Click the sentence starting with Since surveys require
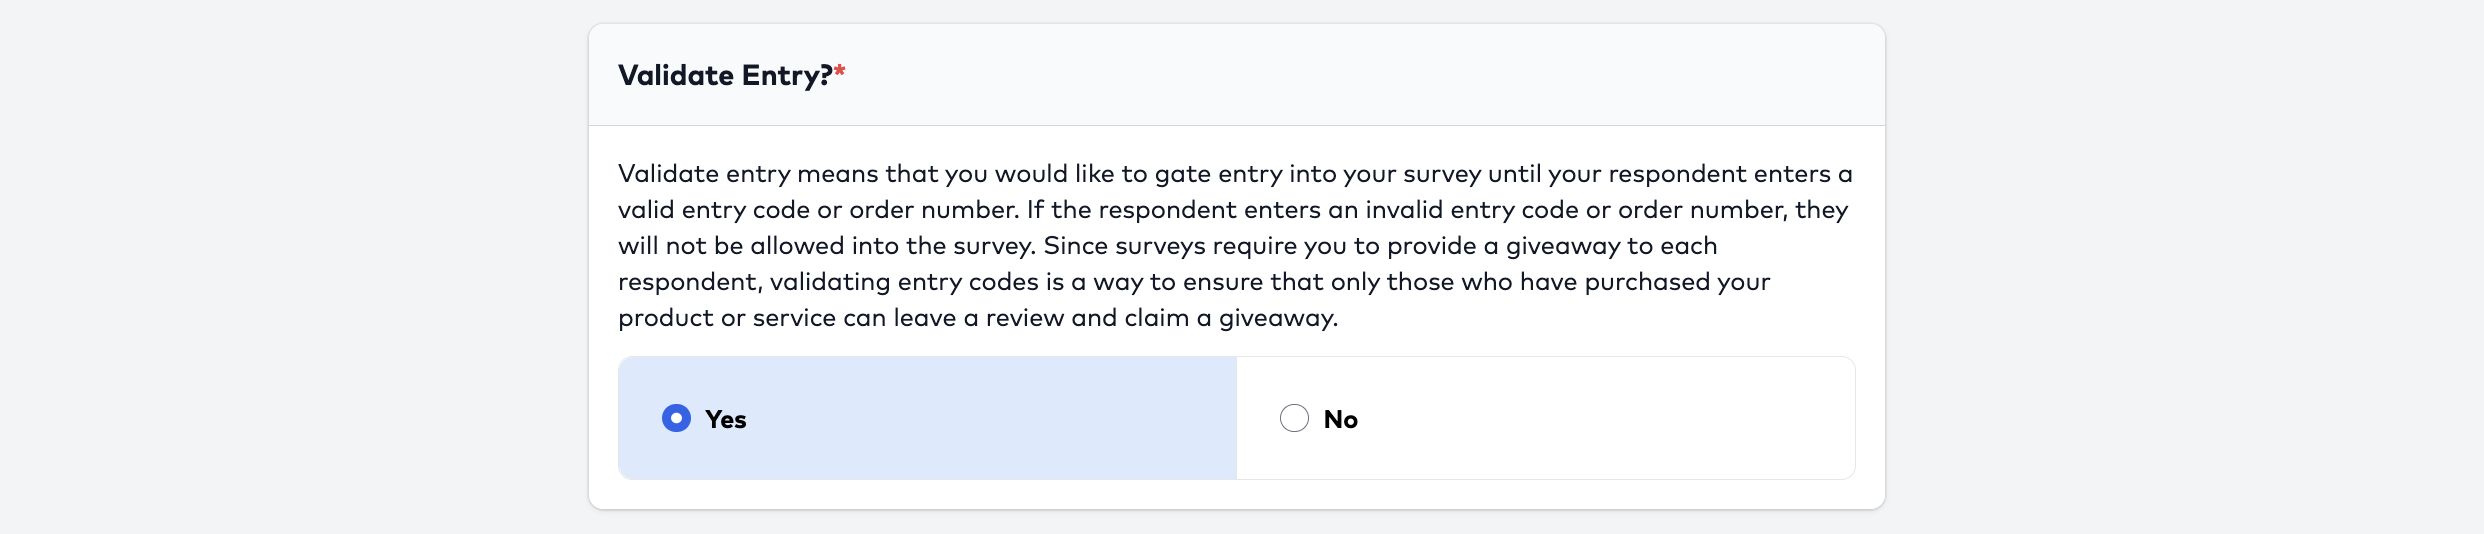The height and width of the screenshot is (534, 2484). coord(1380,246)
